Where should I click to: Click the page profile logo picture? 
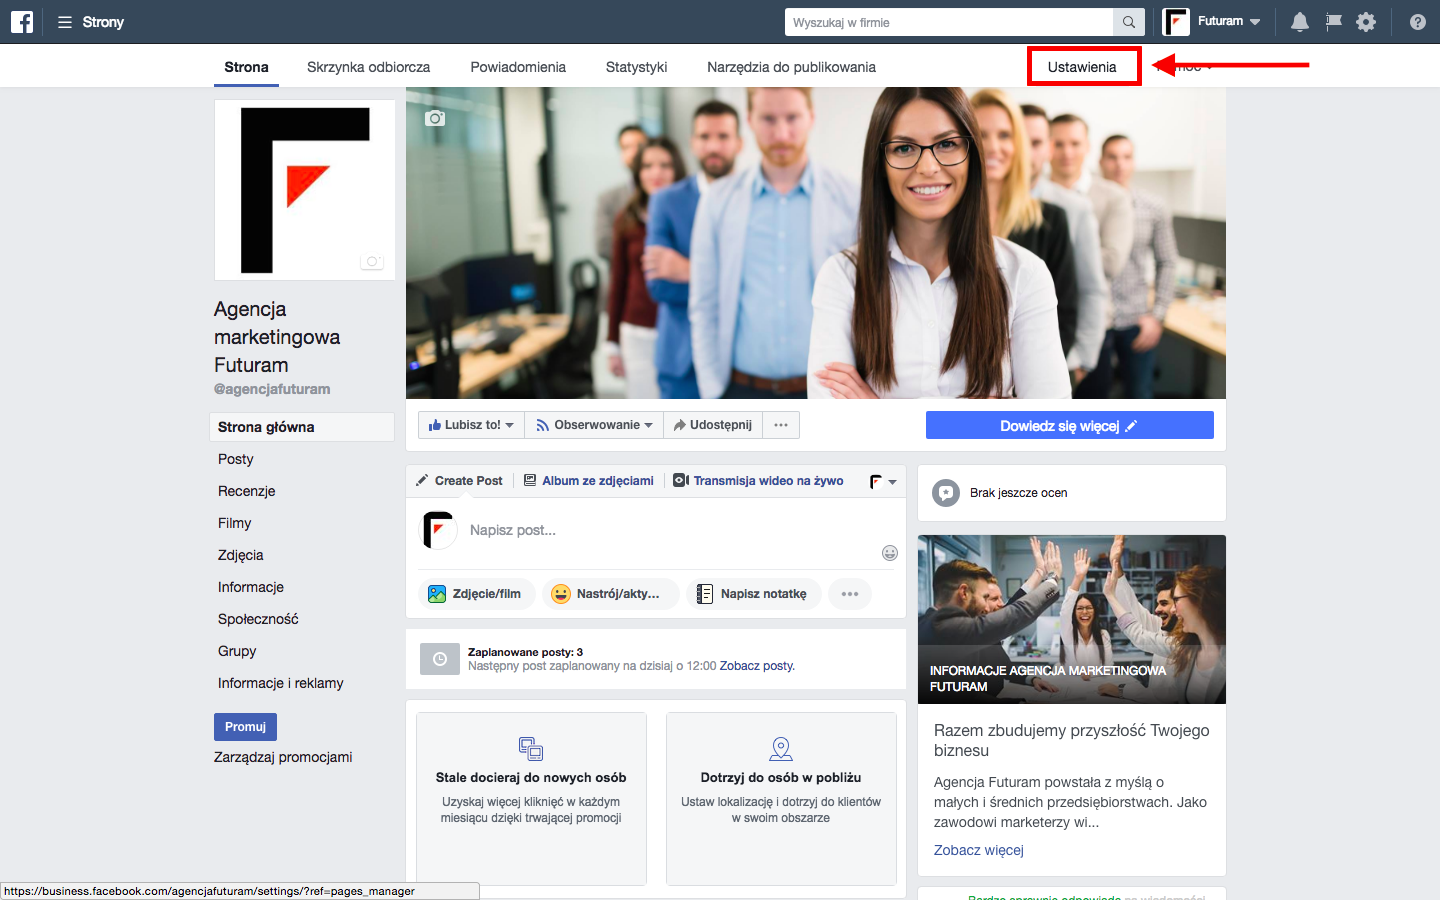click(x=305, y=190)
